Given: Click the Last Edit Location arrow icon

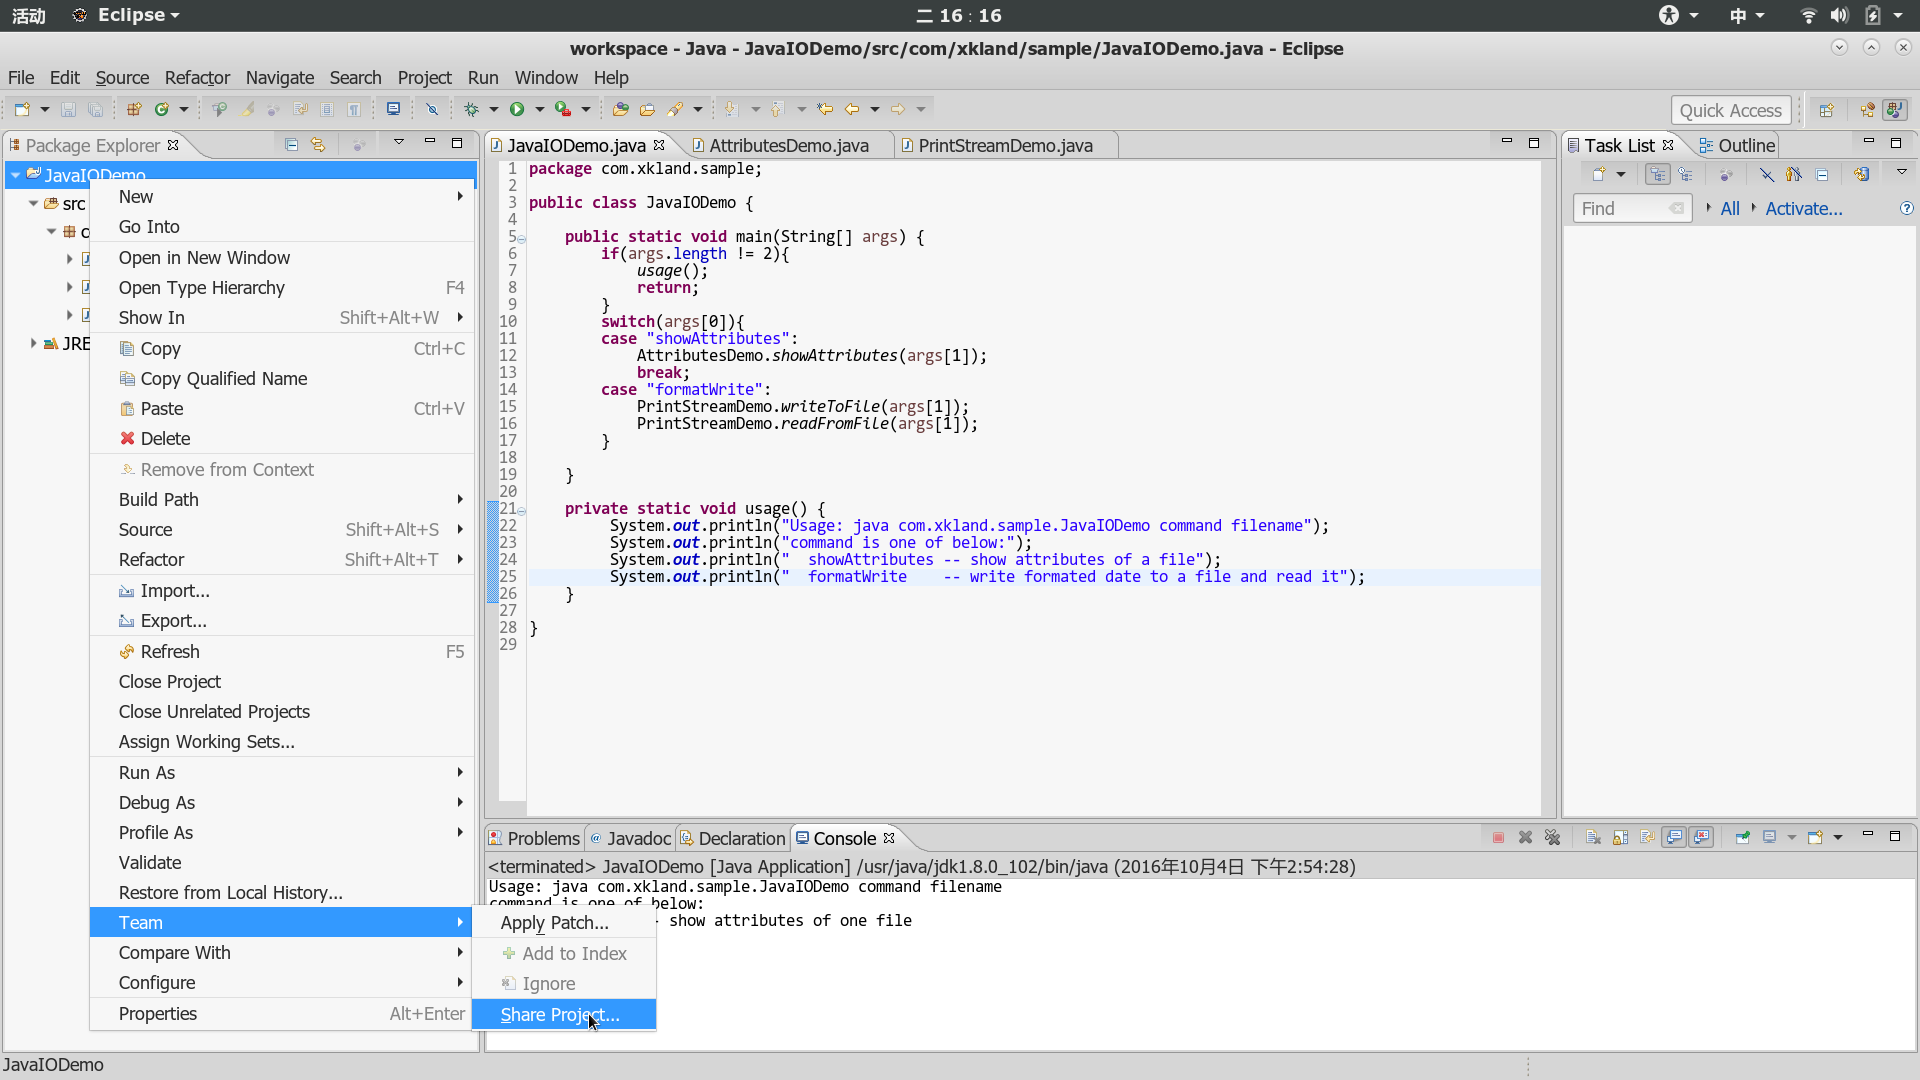Looking at the screenshot, I should tap(825, 109).
